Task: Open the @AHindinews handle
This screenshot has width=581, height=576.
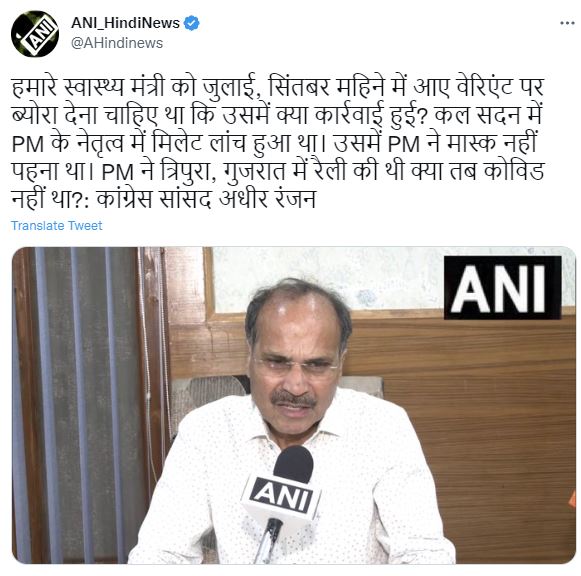Action: tap(117, 43)
